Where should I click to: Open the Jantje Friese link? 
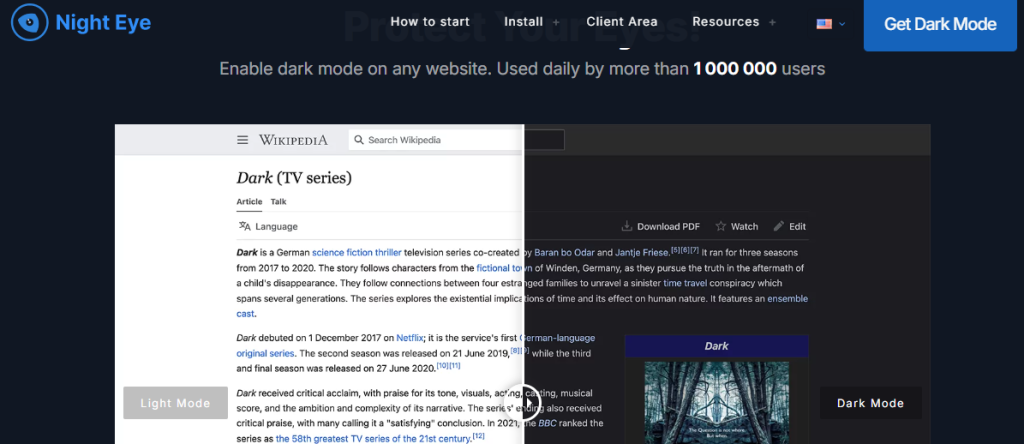pyautogui.click(x=642, y=252)
